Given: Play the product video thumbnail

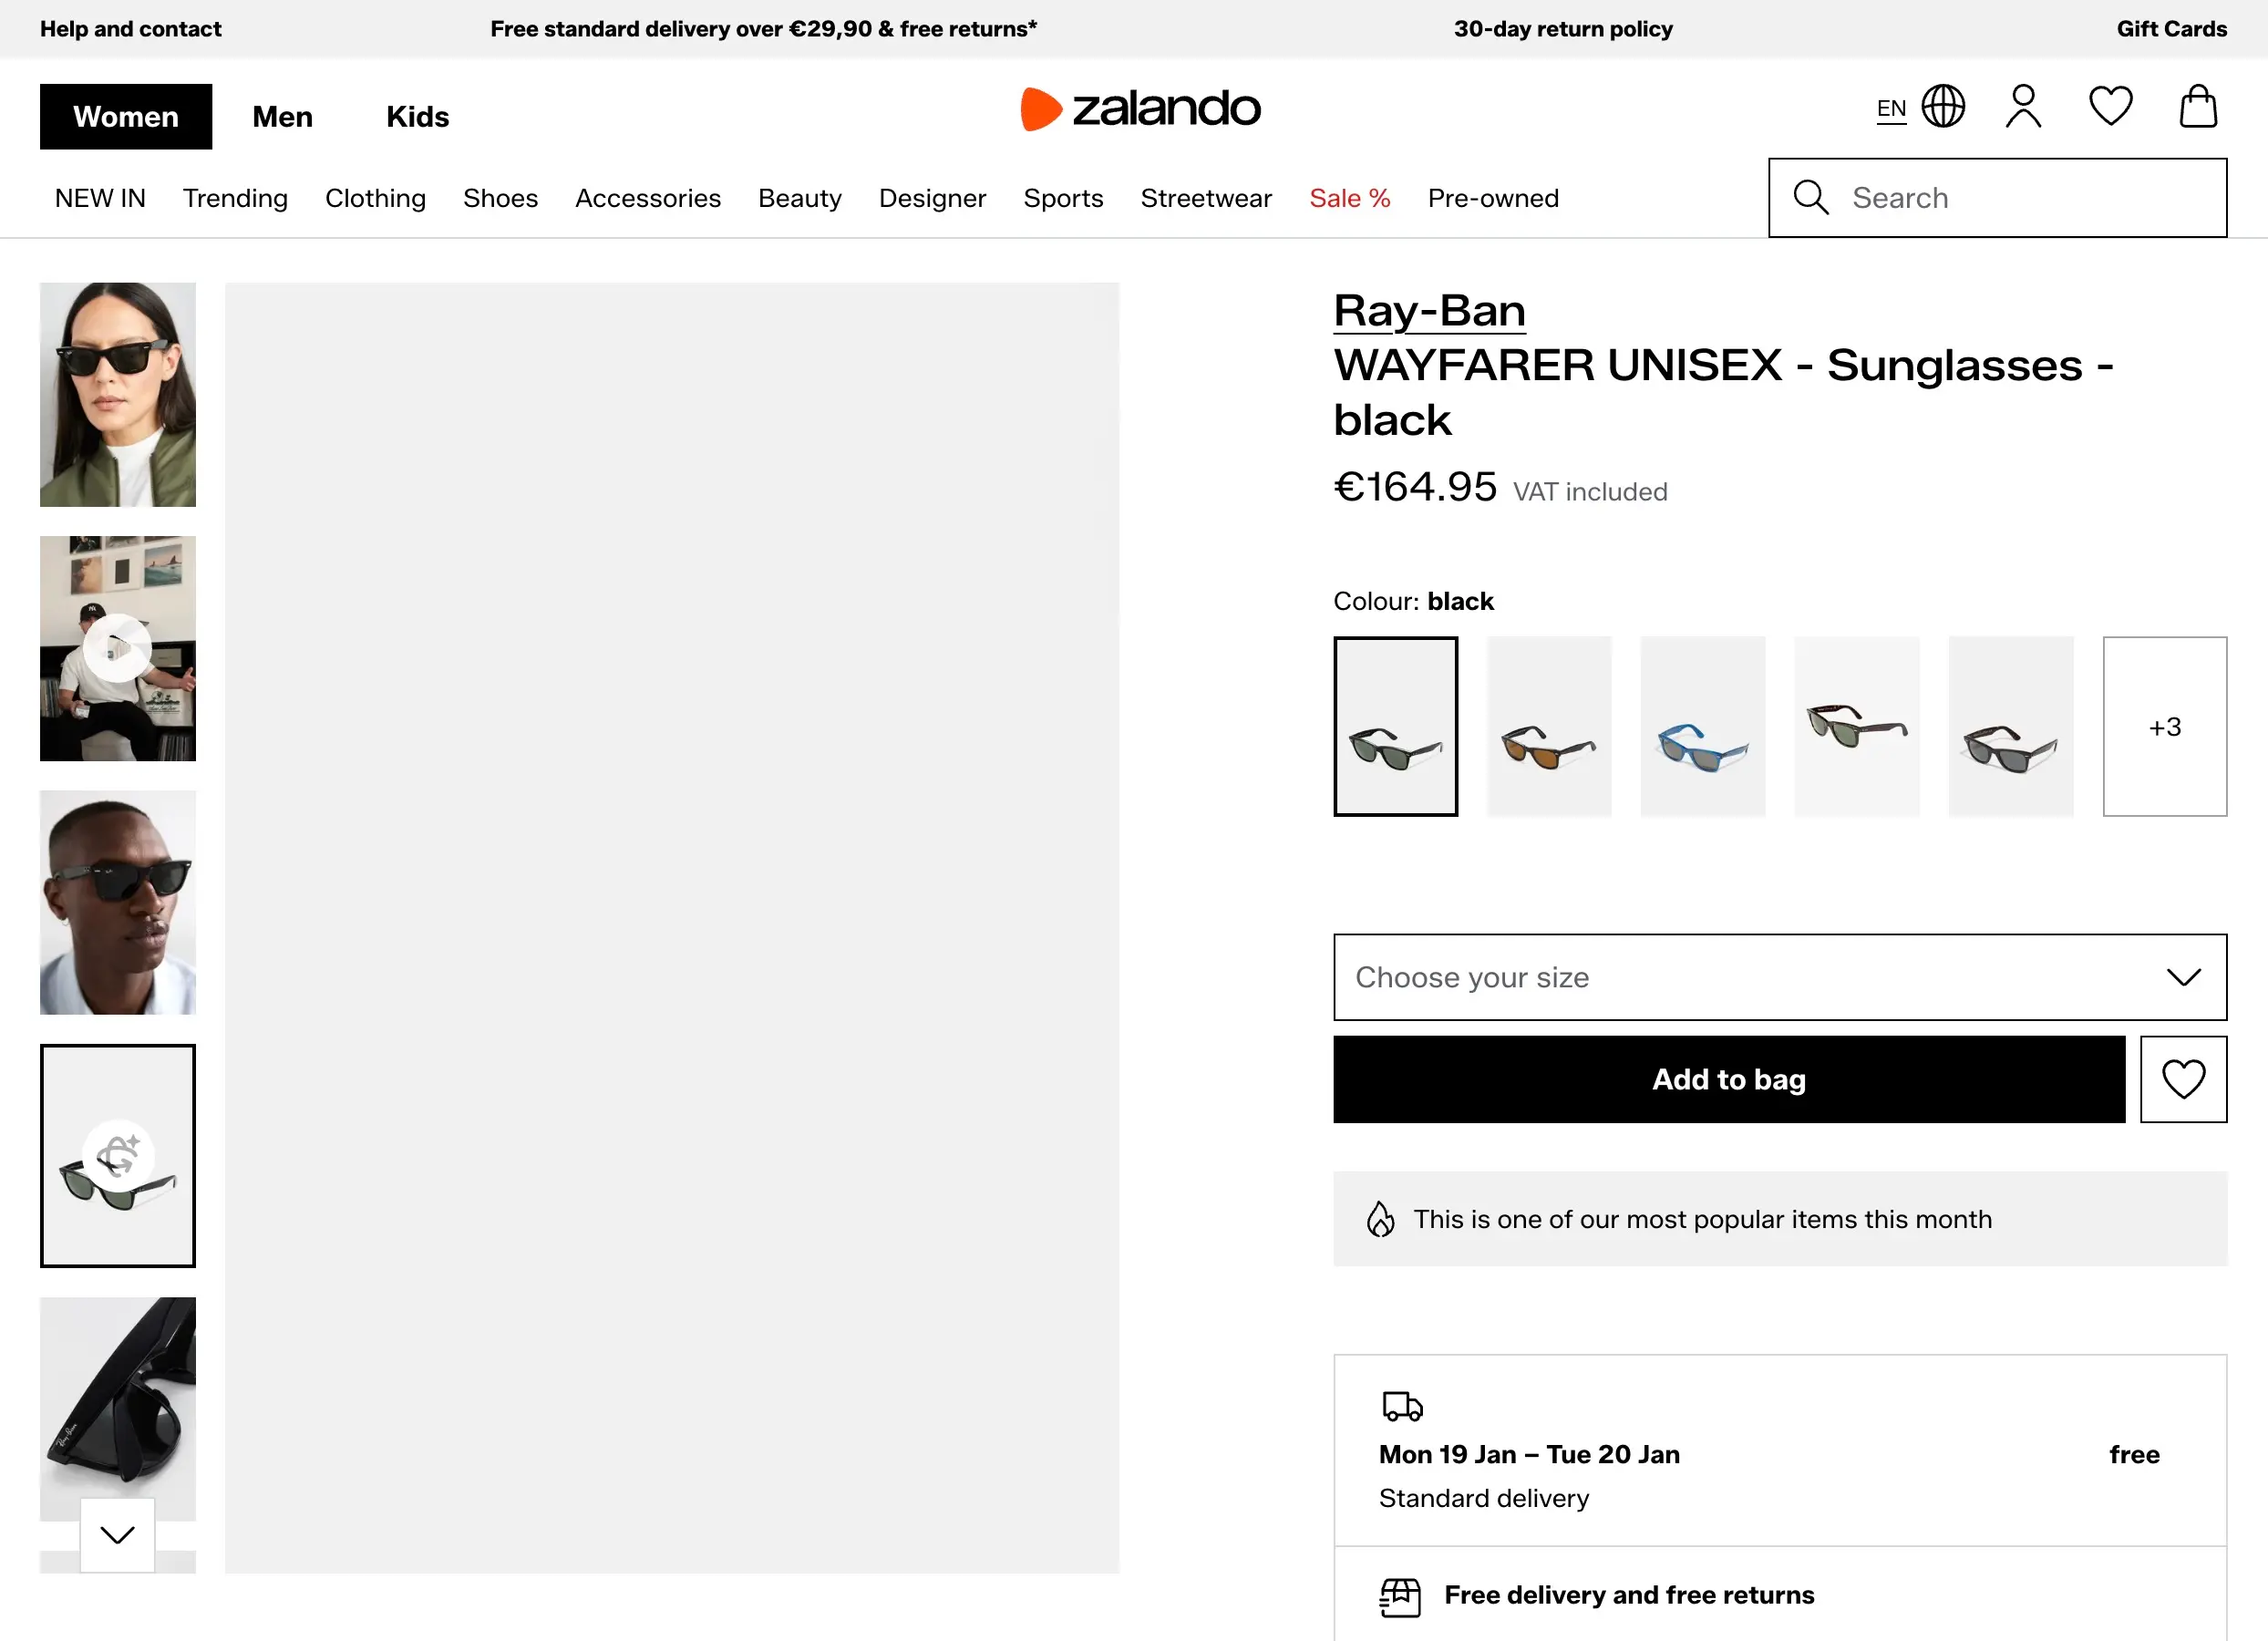Looking at the screenshot, I should 117,648.
